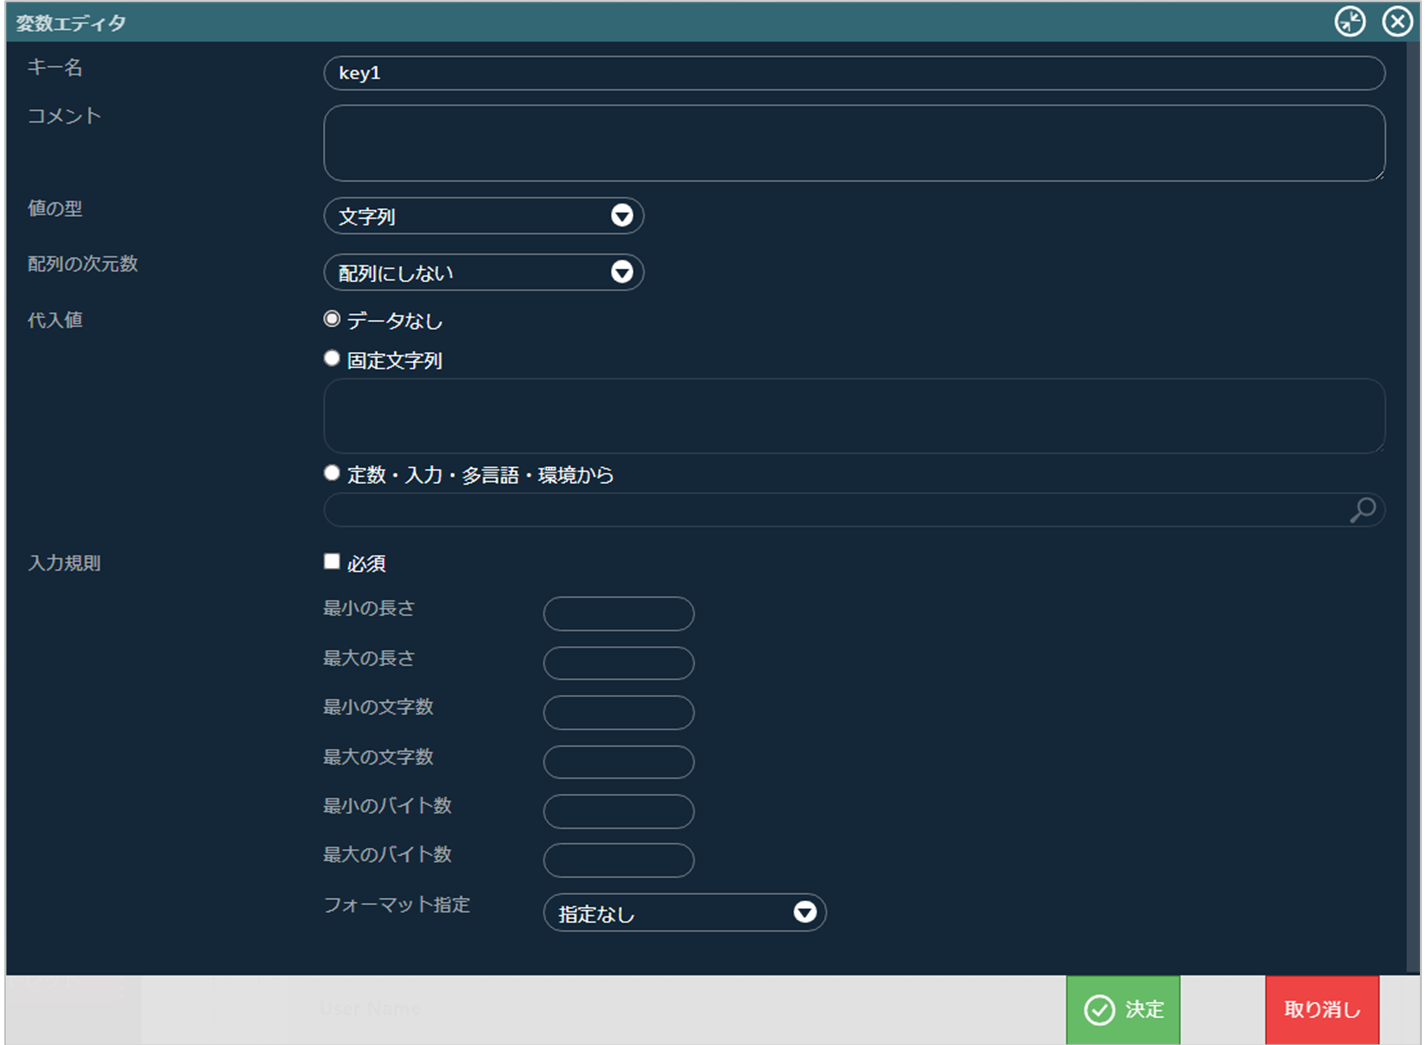Focus the 最大の長さ input box
Viewport: 1425px width, 1045px height.
(618, 663)
